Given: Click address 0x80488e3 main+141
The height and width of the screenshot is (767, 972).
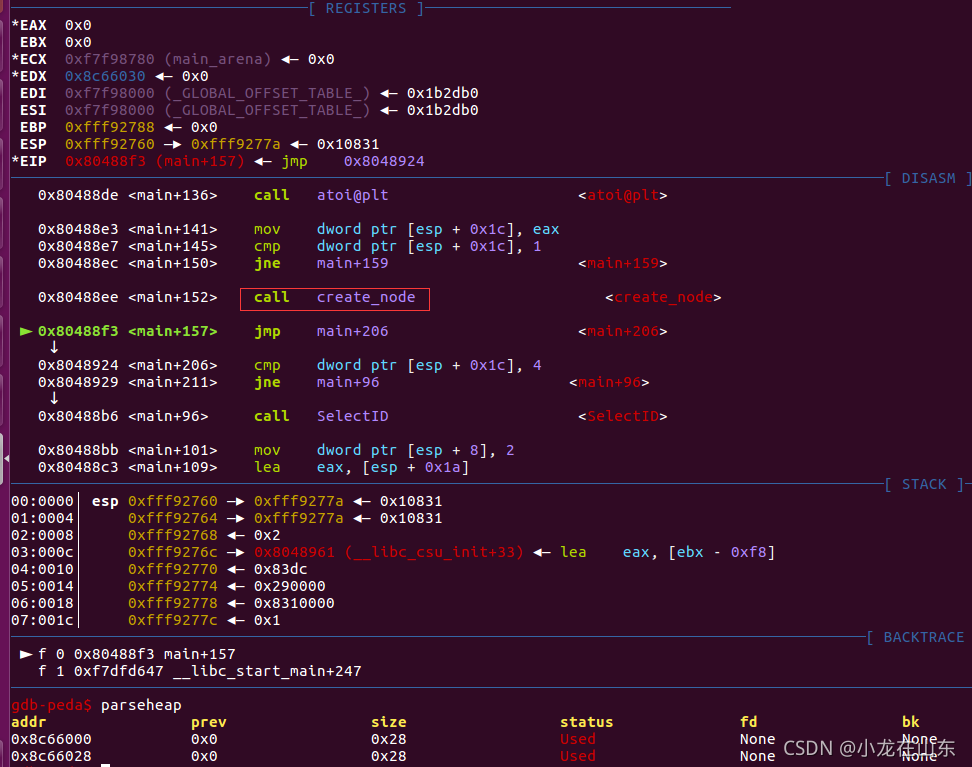Looking at the screenshot, I should click(128, 229).
